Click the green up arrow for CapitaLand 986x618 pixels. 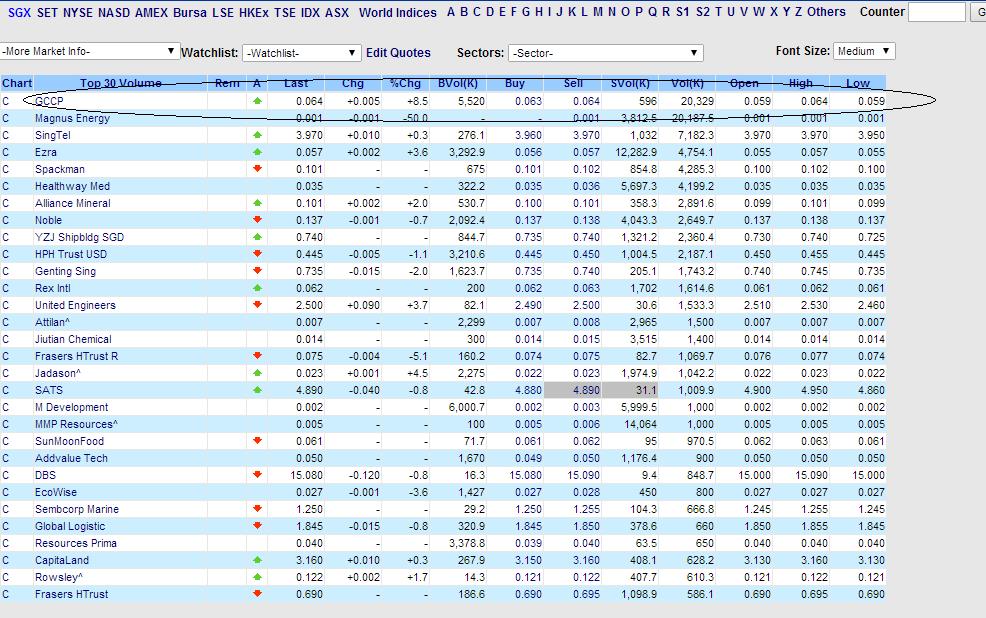tap(257, 560)
